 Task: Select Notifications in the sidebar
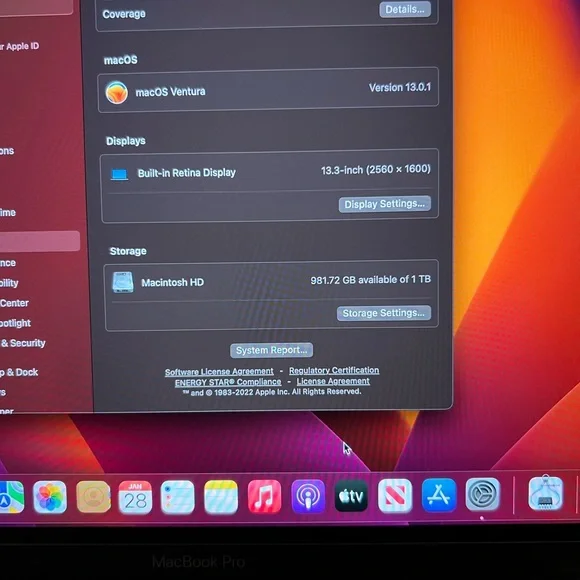(7, 151)
